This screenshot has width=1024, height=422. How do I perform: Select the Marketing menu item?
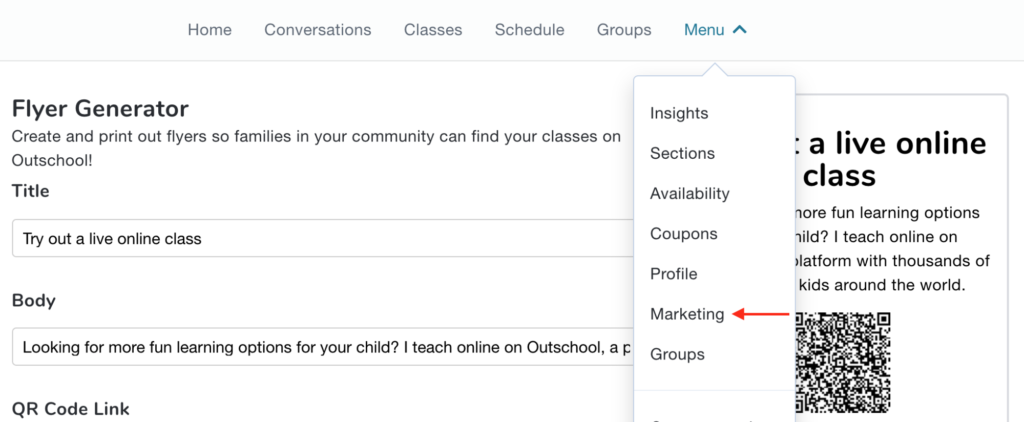[687, 314]
